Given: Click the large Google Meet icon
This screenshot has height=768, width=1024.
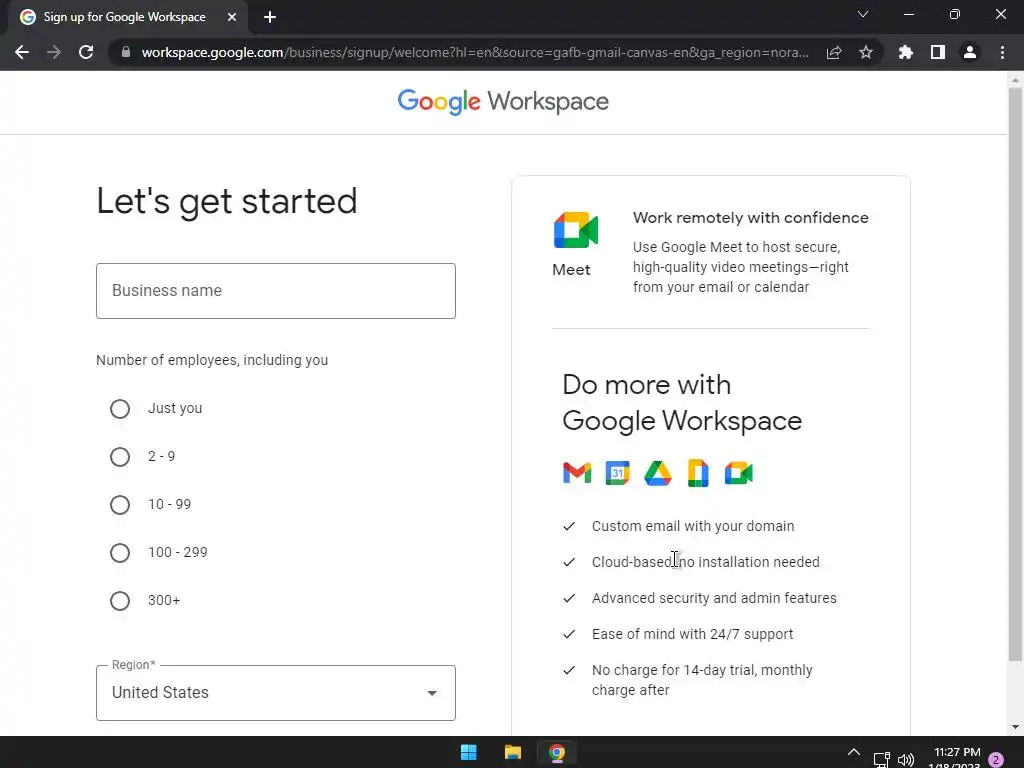Looking at the screenshot, I should 575,230.
